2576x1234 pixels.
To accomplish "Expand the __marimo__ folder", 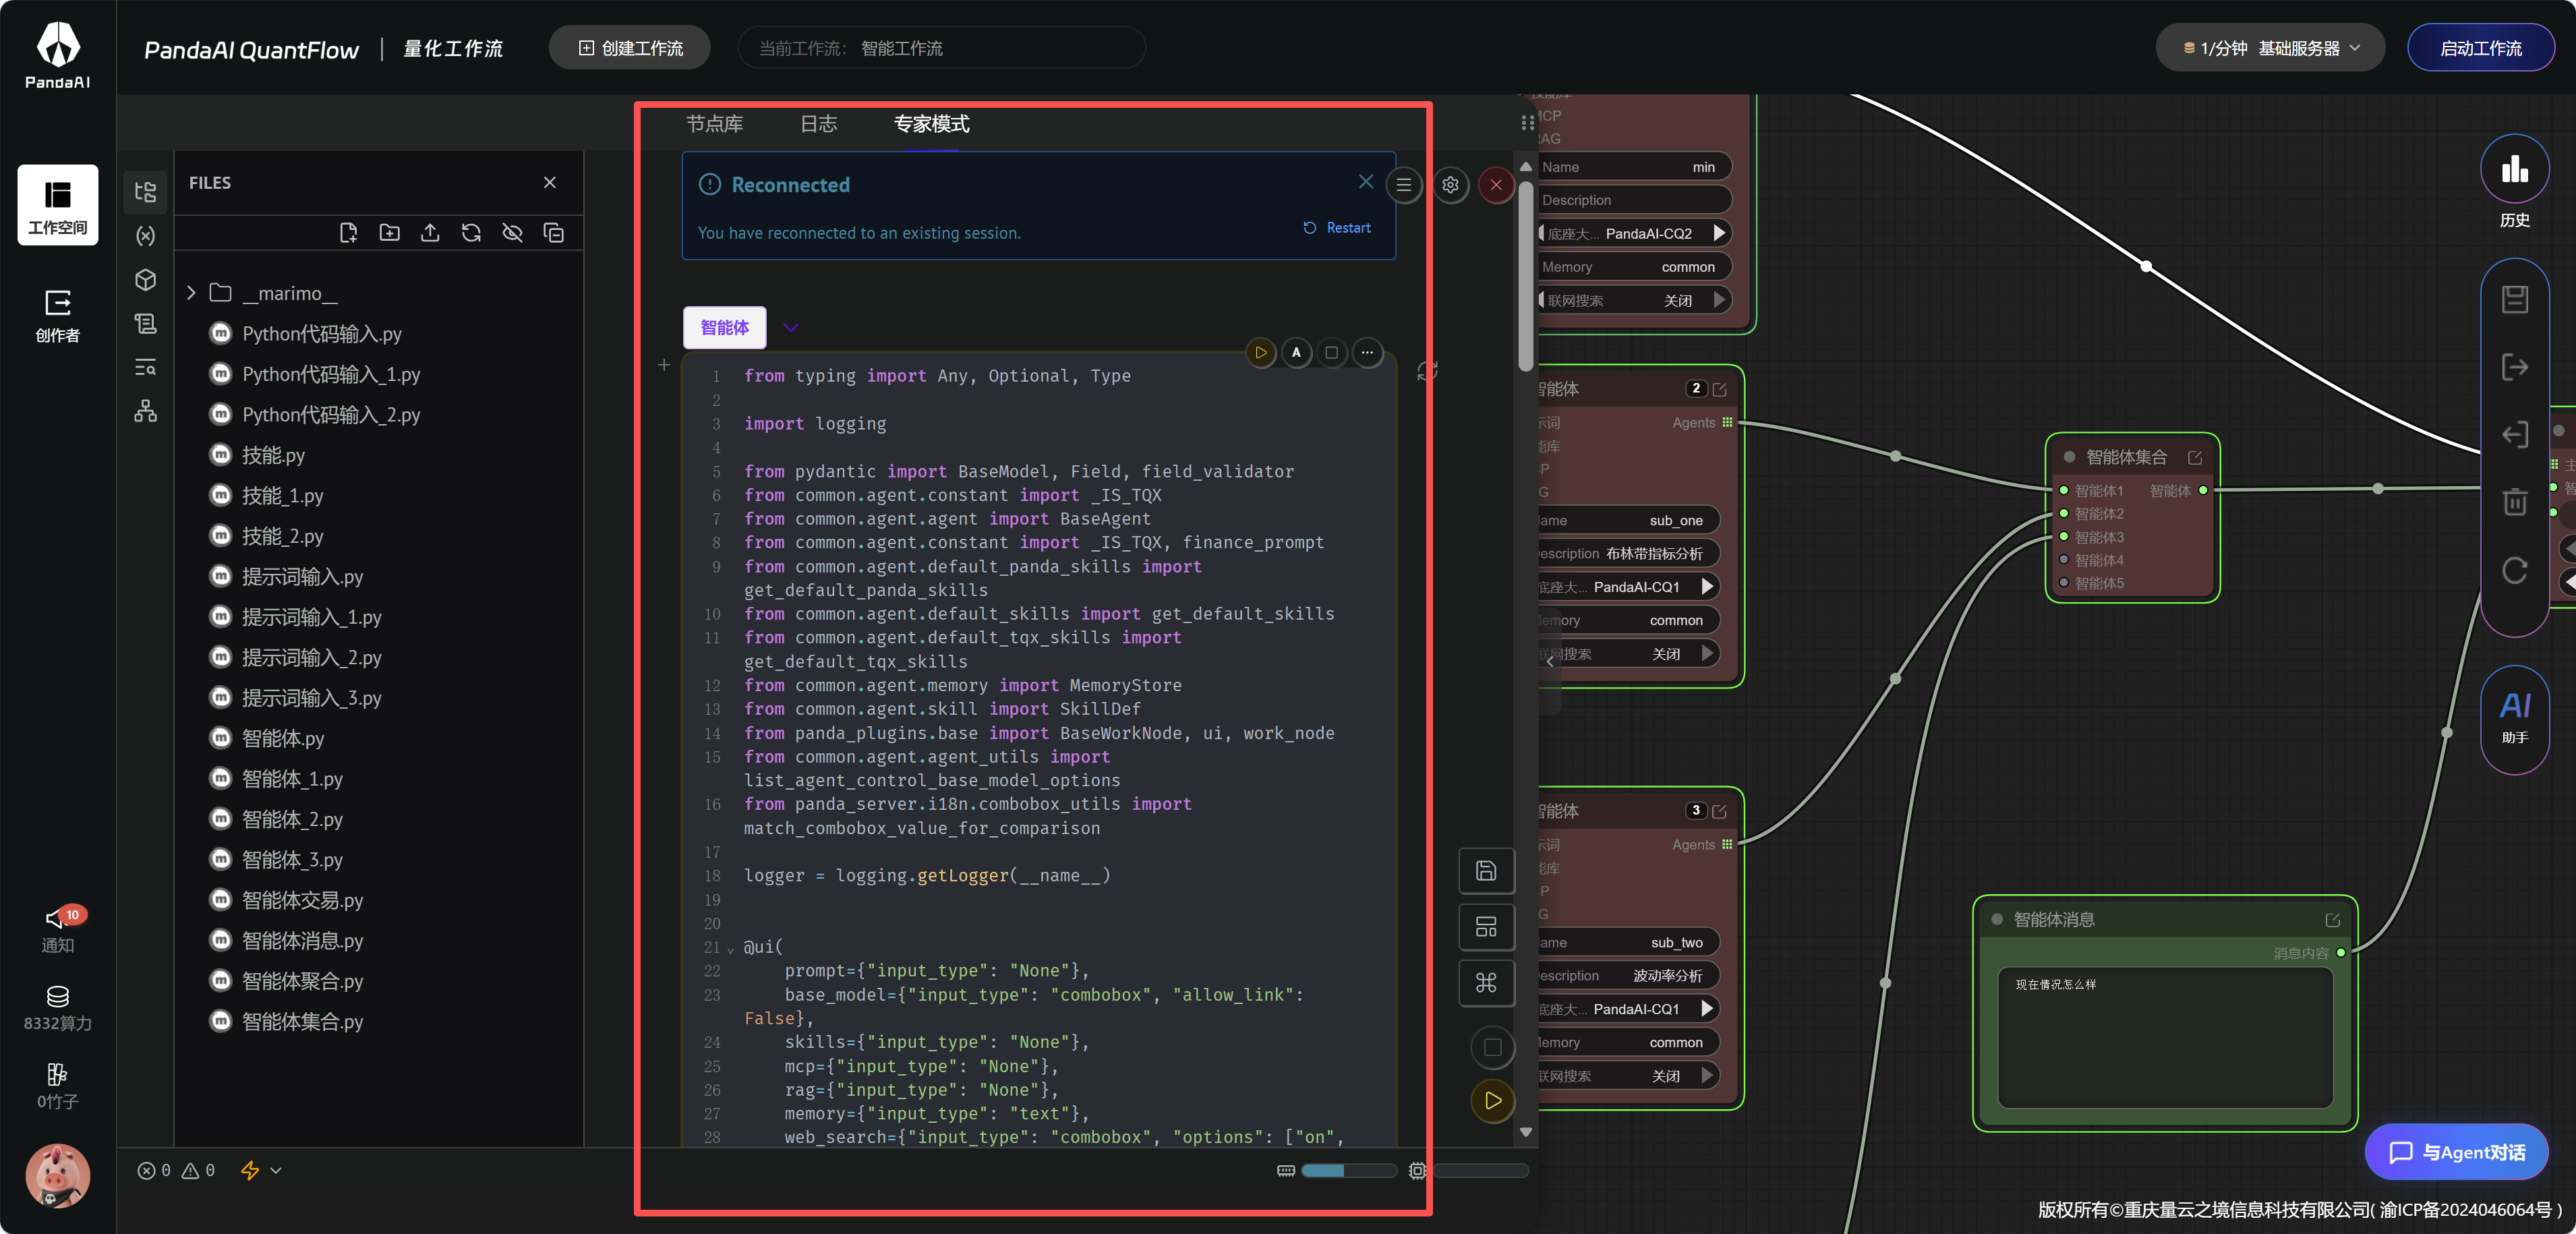I will (191, 293).
